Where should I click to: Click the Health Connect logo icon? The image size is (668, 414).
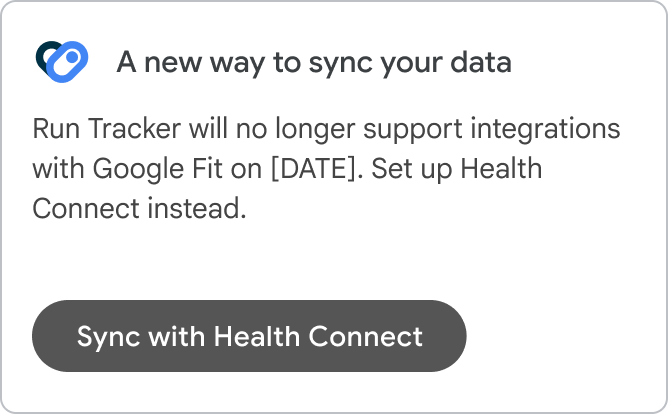[61, 60]
